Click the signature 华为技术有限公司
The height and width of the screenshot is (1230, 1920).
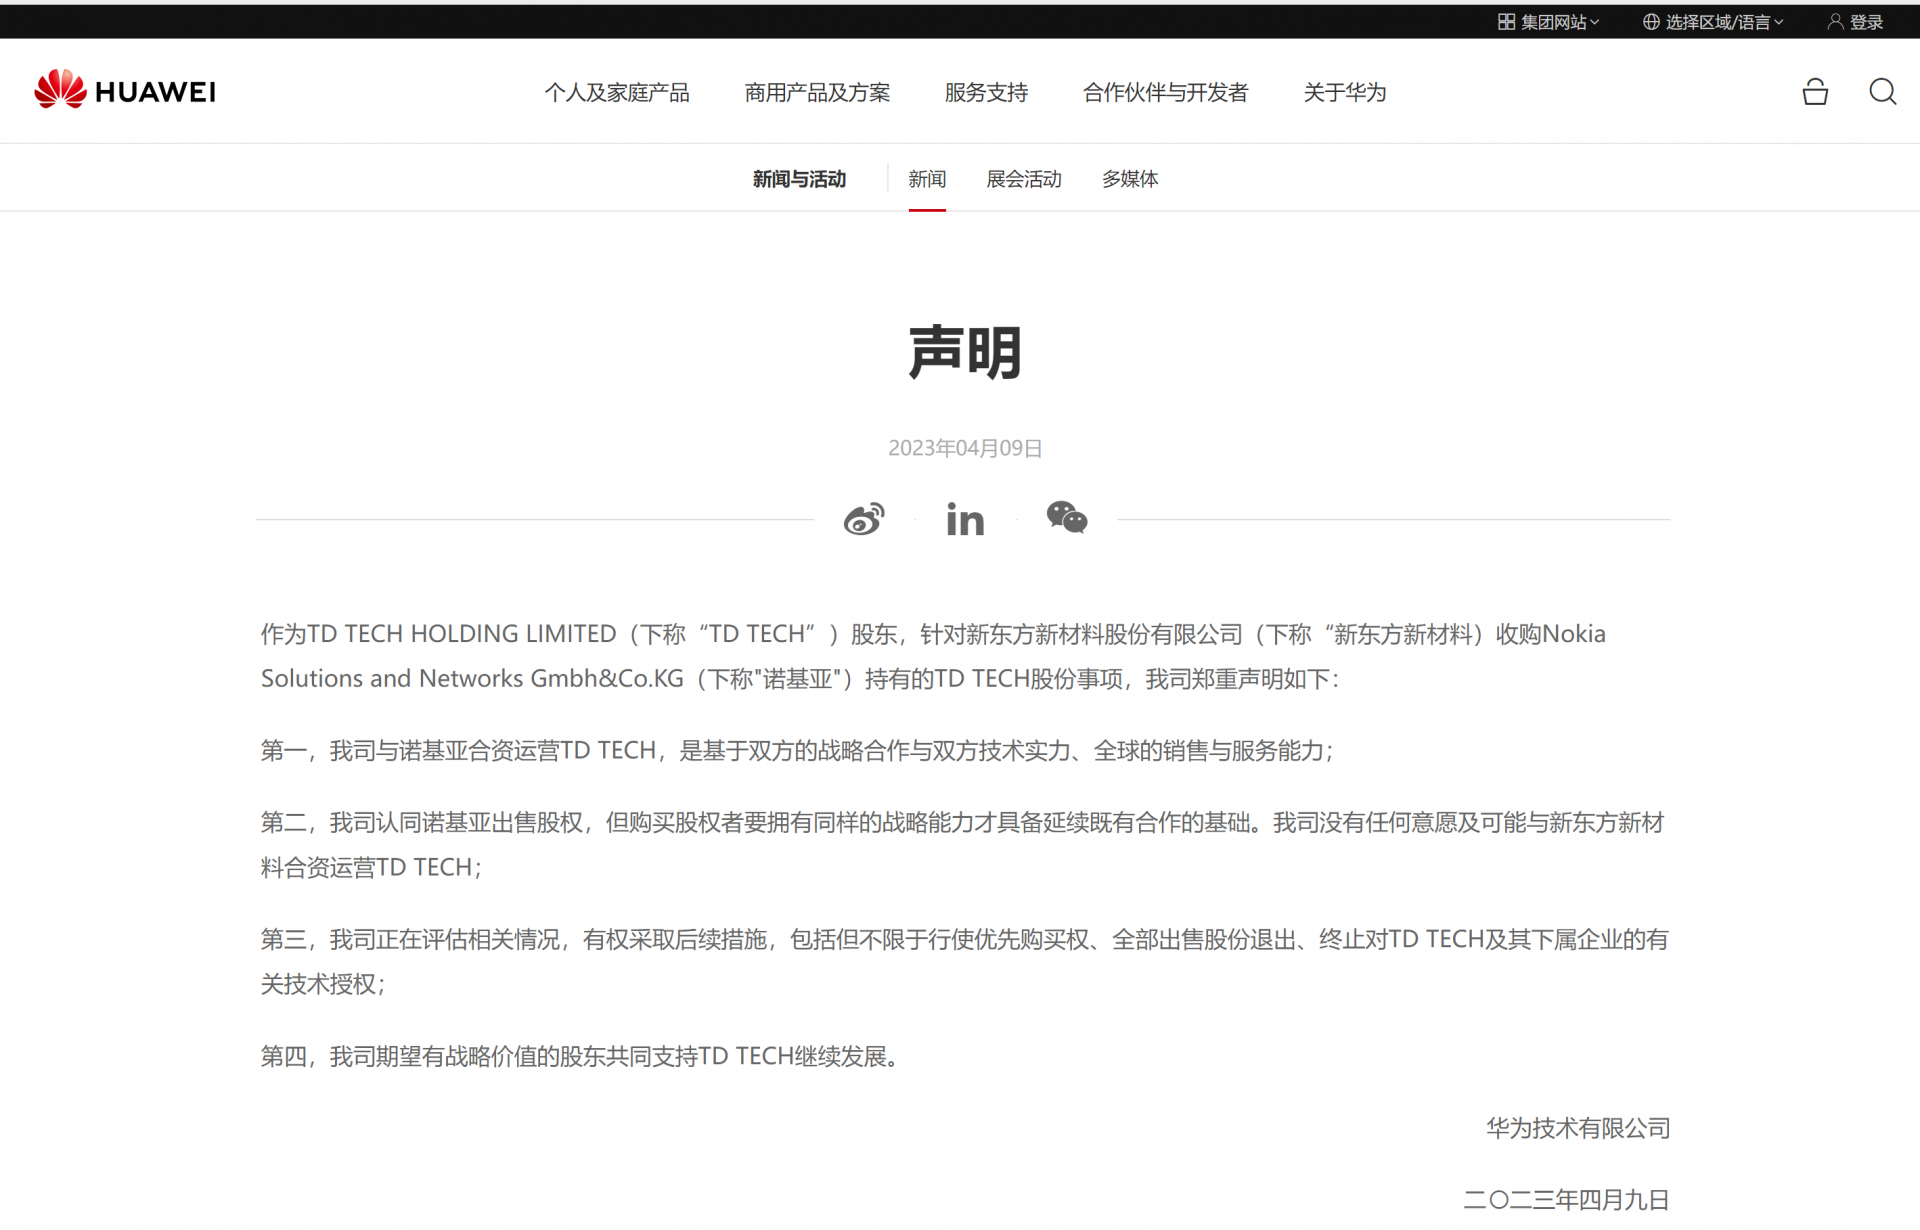(x=1578, y=1129)
